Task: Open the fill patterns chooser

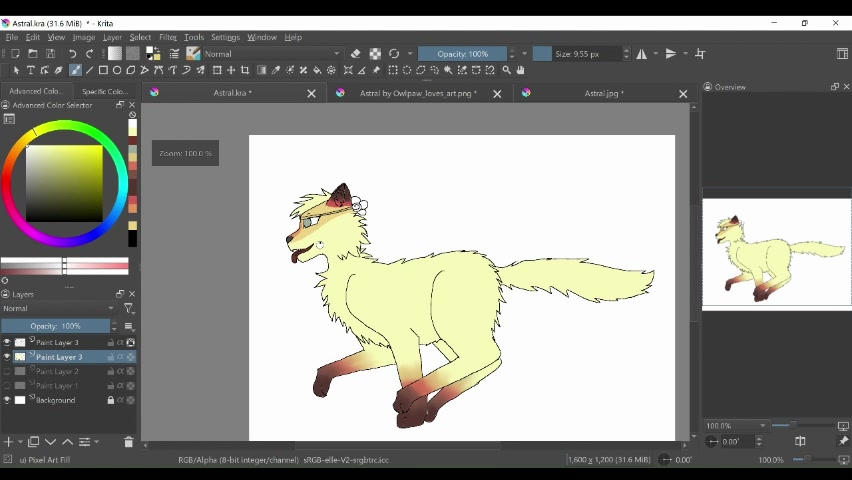Action: click(x=133, y=53)
